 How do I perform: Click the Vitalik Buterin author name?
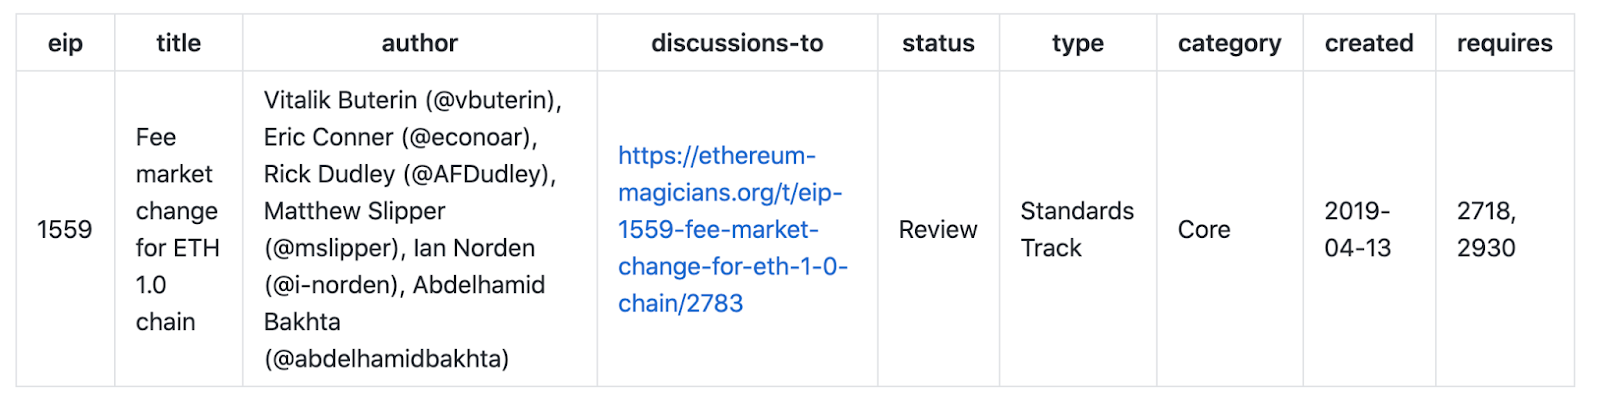coord(340,100)
